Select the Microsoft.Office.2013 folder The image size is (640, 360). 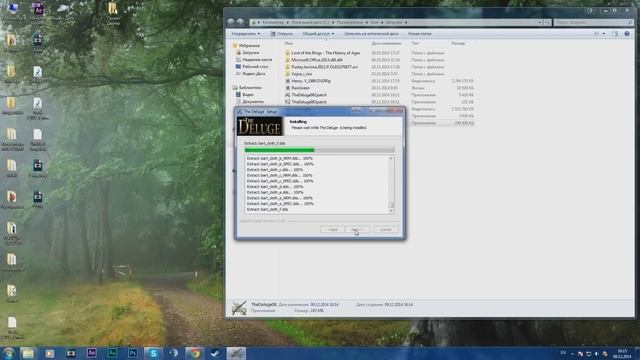click(317, 60)
